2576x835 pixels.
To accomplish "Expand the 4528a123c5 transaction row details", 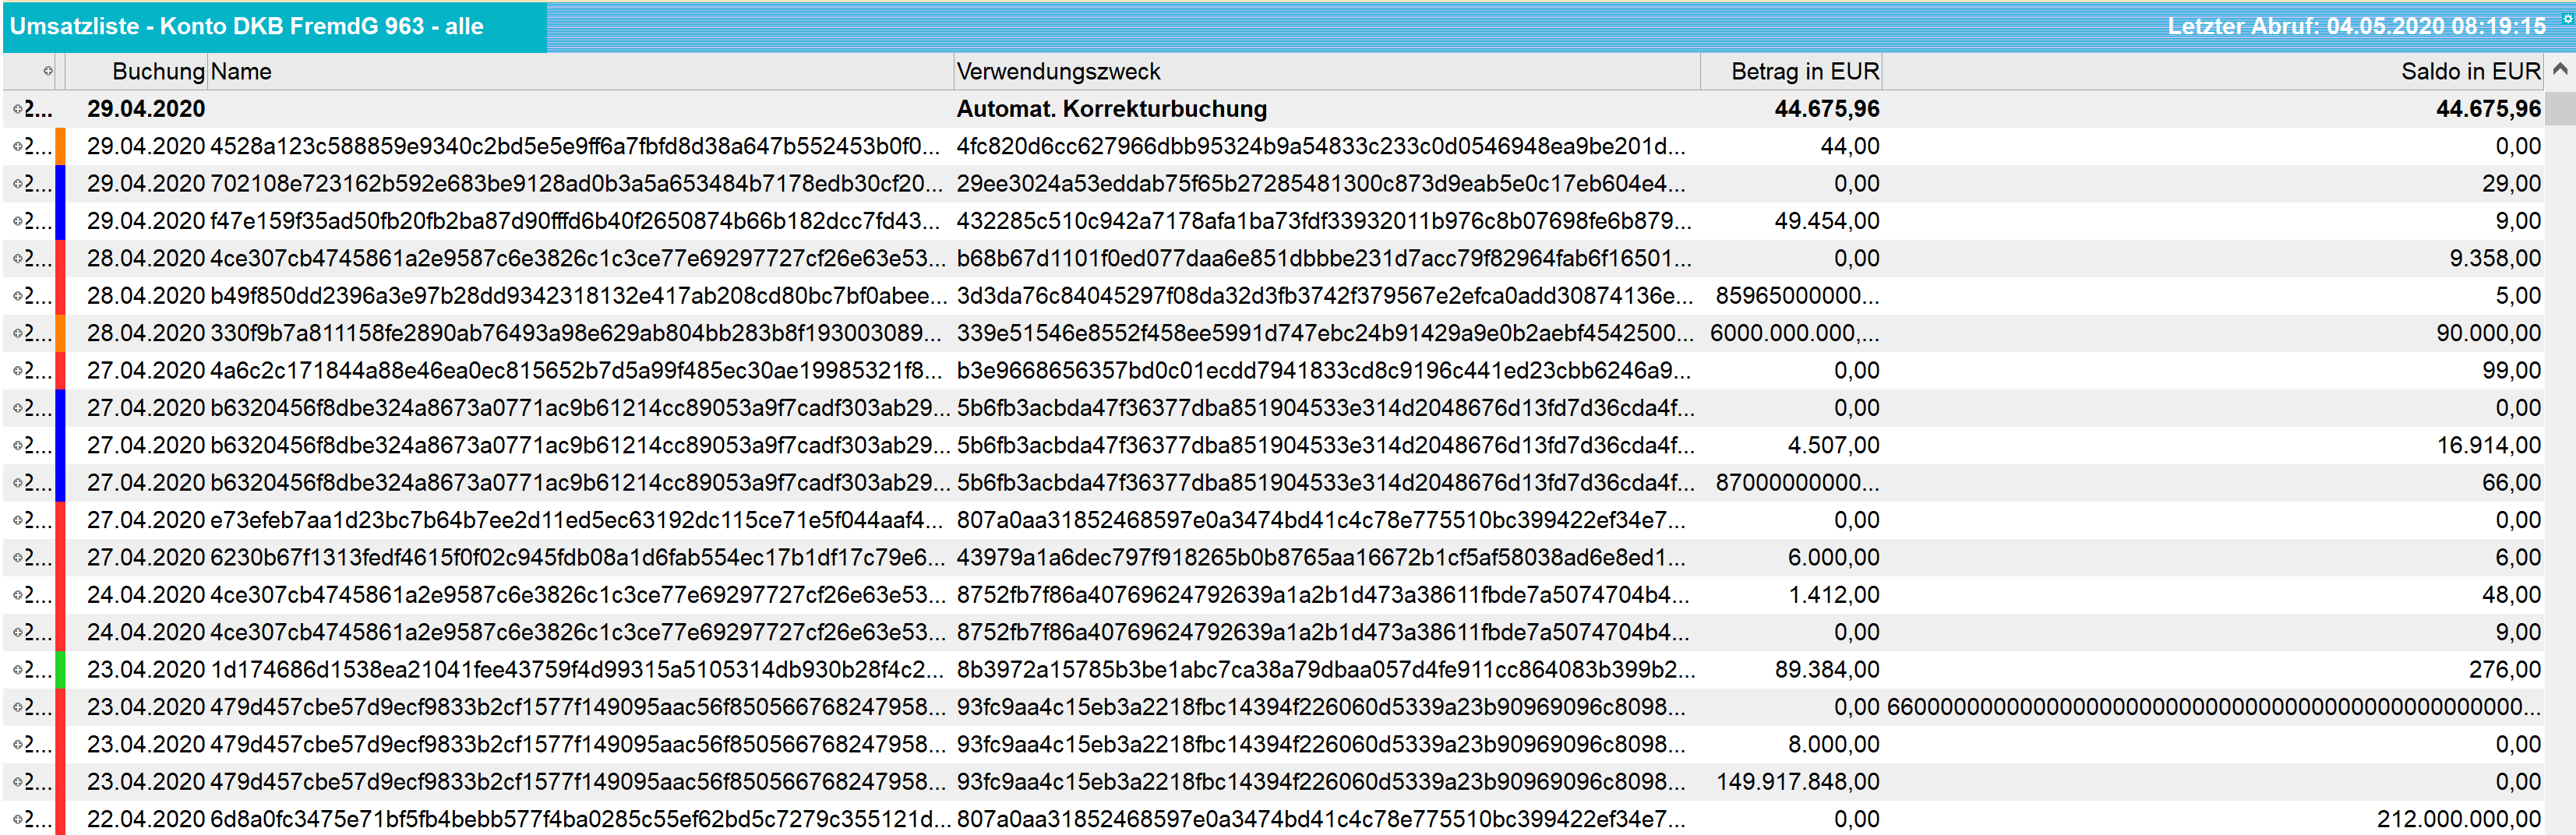I will pos(17,147).
